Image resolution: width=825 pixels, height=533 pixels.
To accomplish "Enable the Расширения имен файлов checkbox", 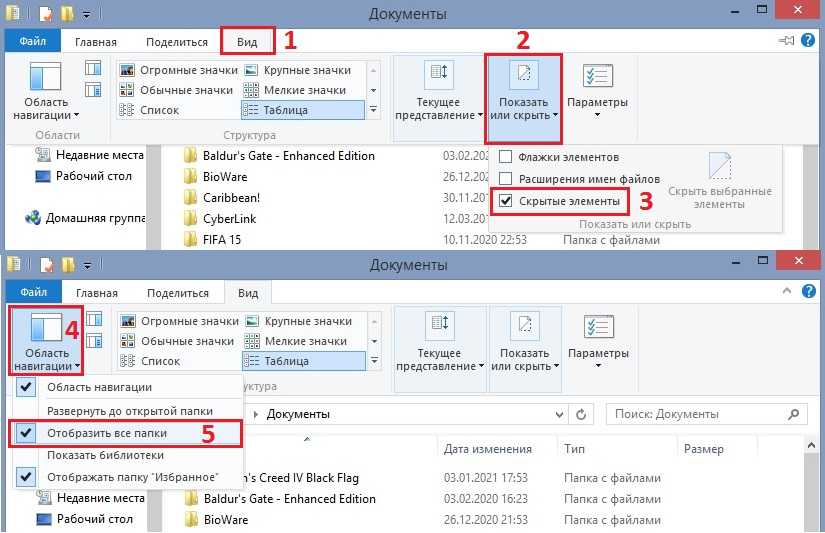I will (x=506, y=178).
